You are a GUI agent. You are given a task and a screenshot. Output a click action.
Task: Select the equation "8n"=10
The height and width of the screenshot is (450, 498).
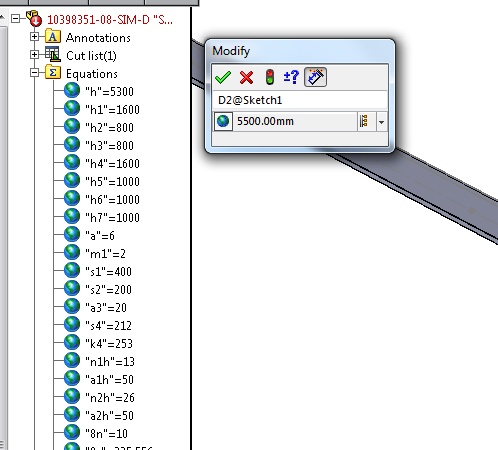coord(106,434)
